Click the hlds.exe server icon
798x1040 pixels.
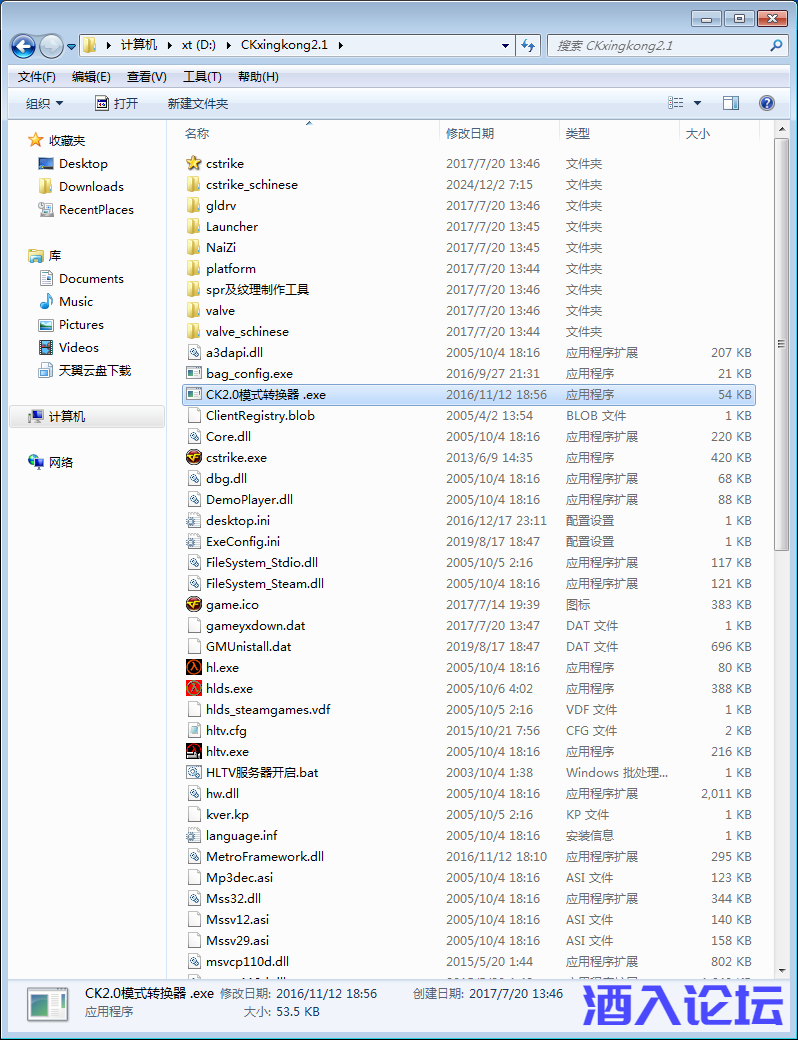[194, 688]
